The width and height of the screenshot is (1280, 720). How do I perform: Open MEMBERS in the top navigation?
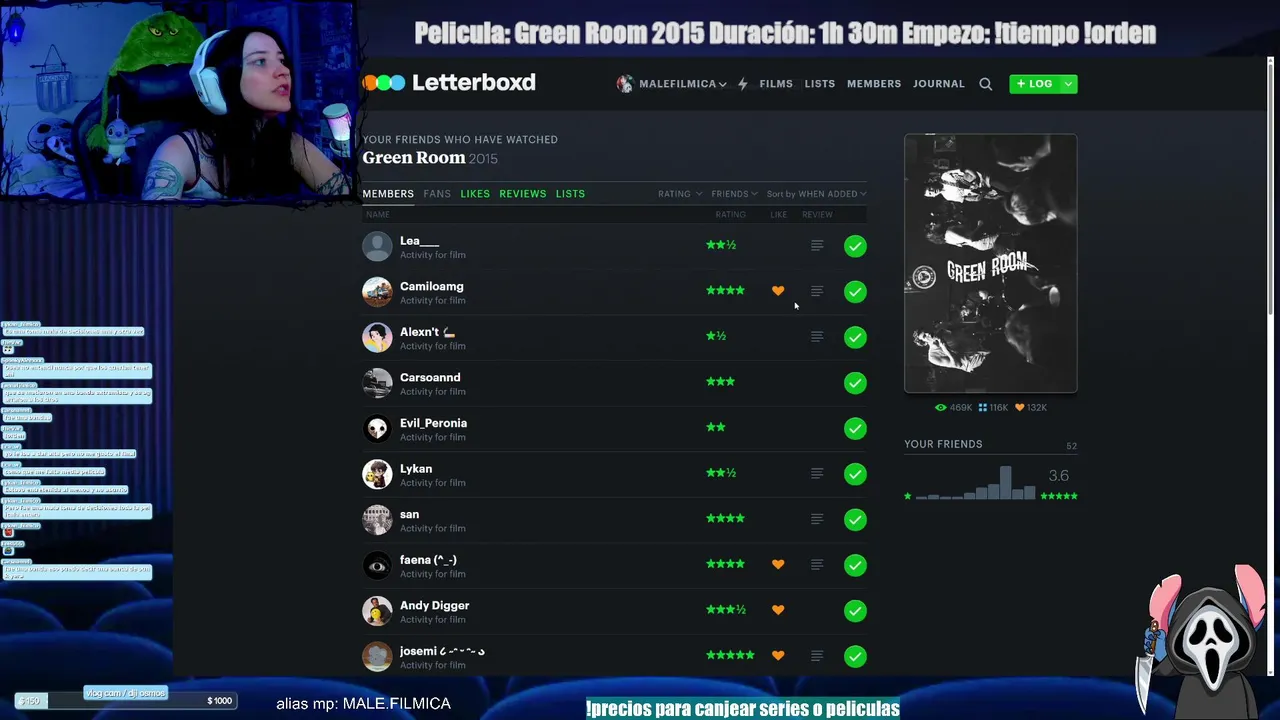point(874,84)
